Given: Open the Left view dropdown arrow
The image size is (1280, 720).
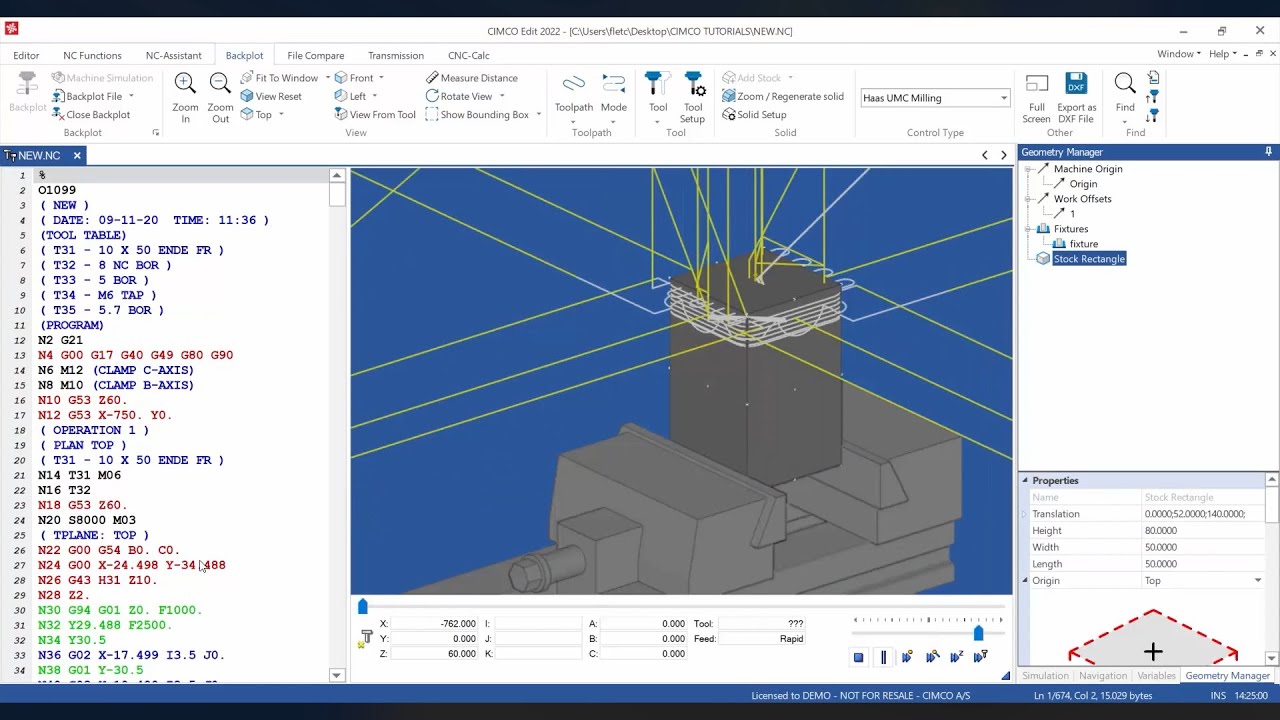Looking at the screenshot, I should pos(374,96).
